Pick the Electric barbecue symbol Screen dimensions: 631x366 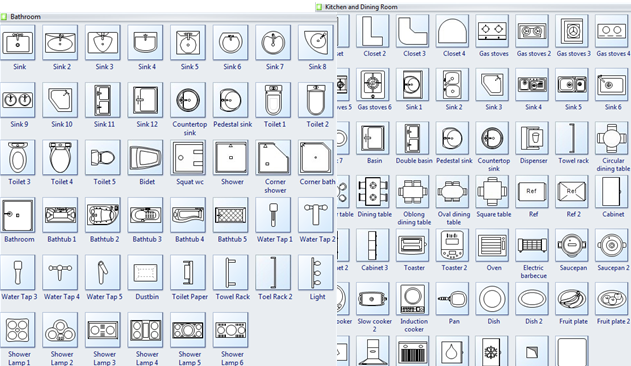pyautogui.click(x=532, y=246)
